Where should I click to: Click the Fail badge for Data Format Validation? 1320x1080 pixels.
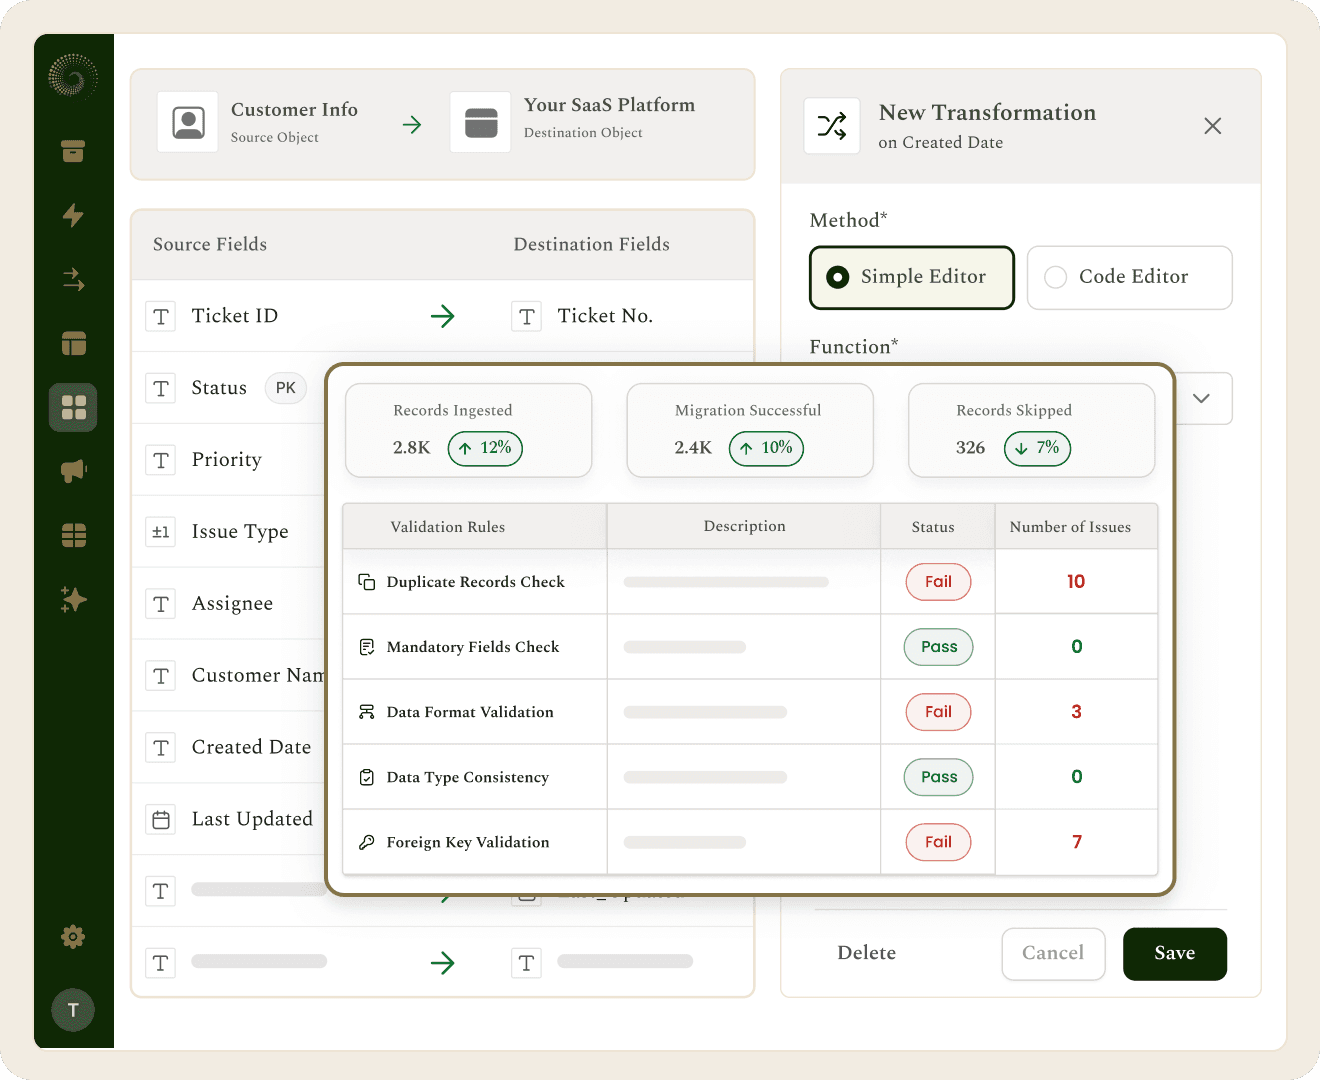click(938, 712)
